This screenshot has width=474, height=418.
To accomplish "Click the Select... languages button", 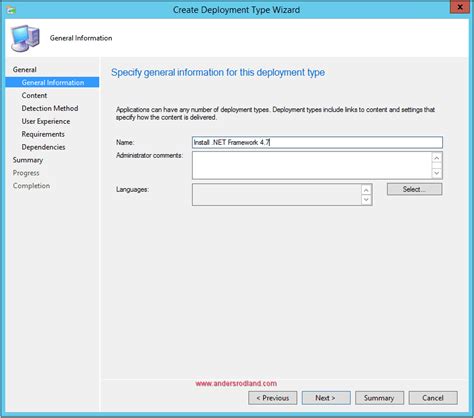I will 414,189.
